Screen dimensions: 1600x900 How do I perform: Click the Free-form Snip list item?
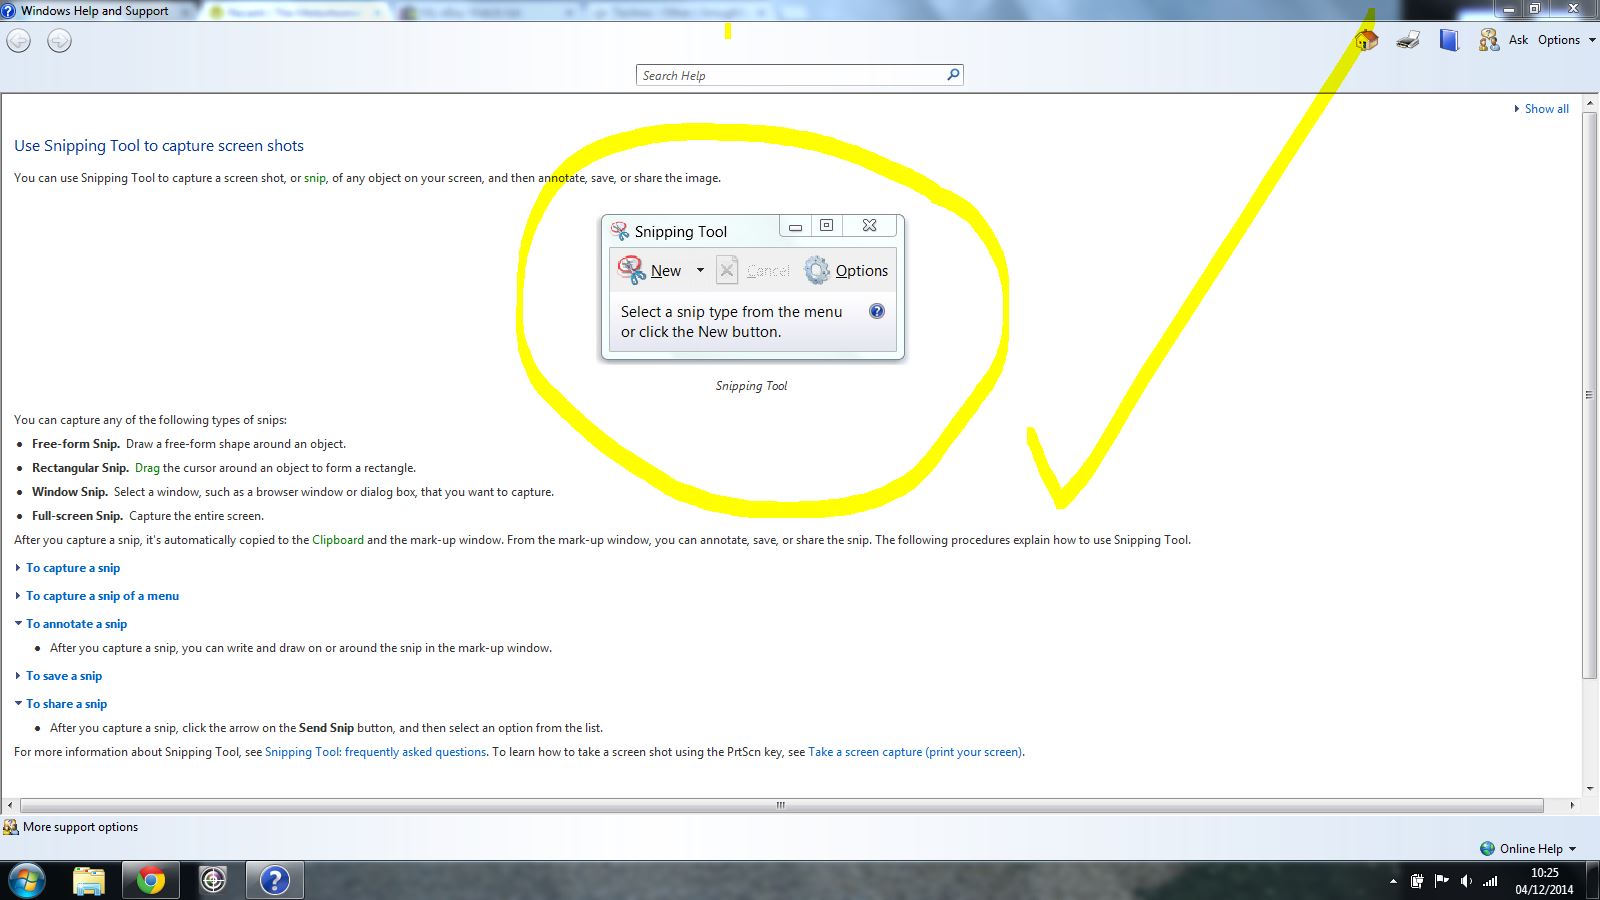[189, 444]
